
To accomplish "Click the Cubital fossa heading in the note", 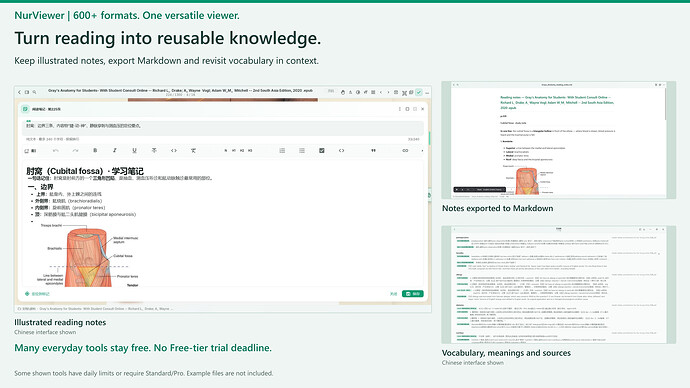I will click(85, 171).
